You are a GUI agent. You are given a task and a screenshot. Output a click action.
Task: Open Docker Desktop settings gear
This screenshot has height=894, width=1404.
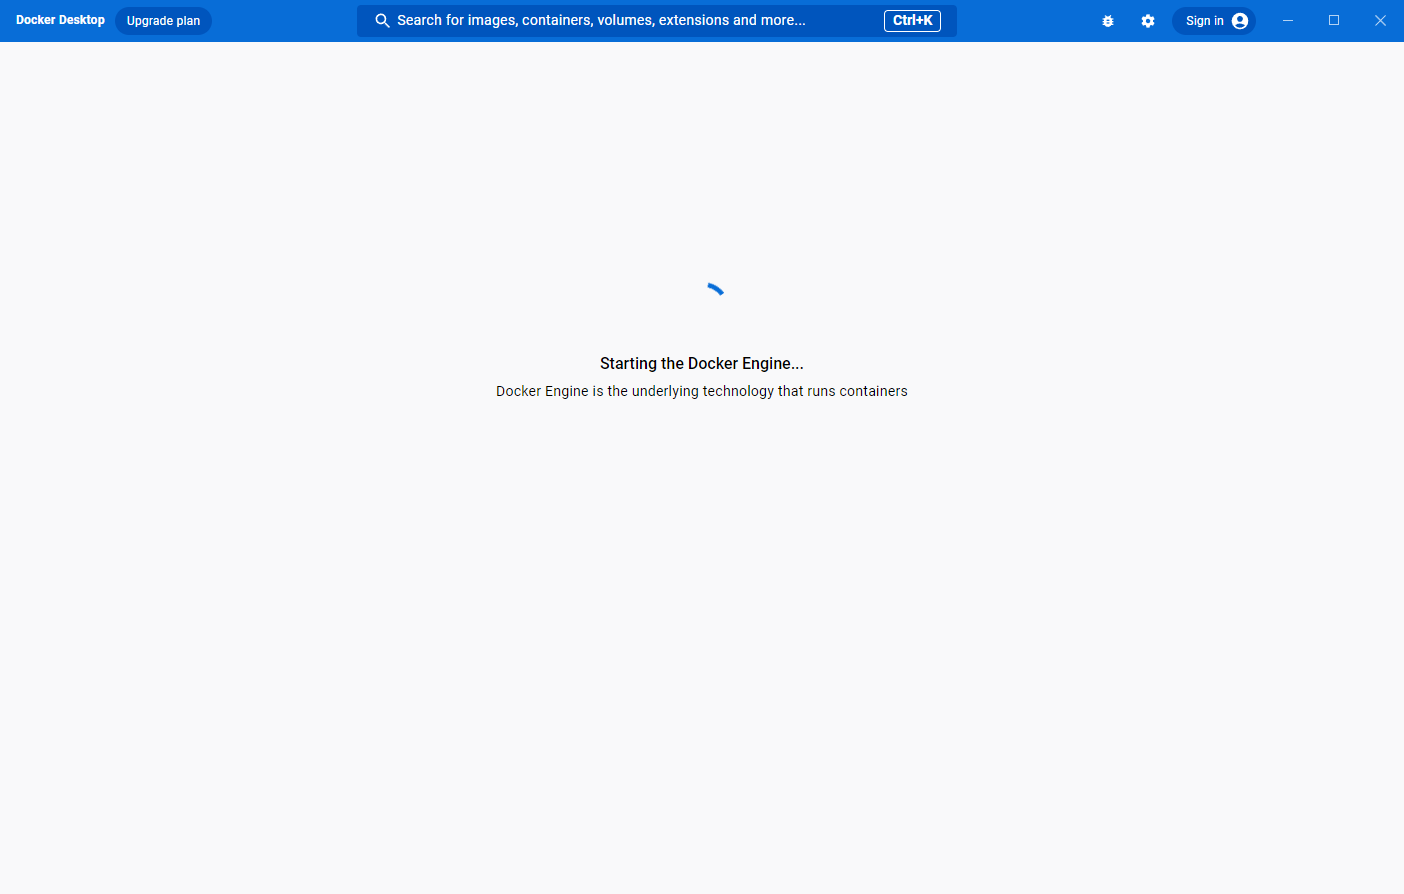pyautogui.click(x=1148, y=21)
